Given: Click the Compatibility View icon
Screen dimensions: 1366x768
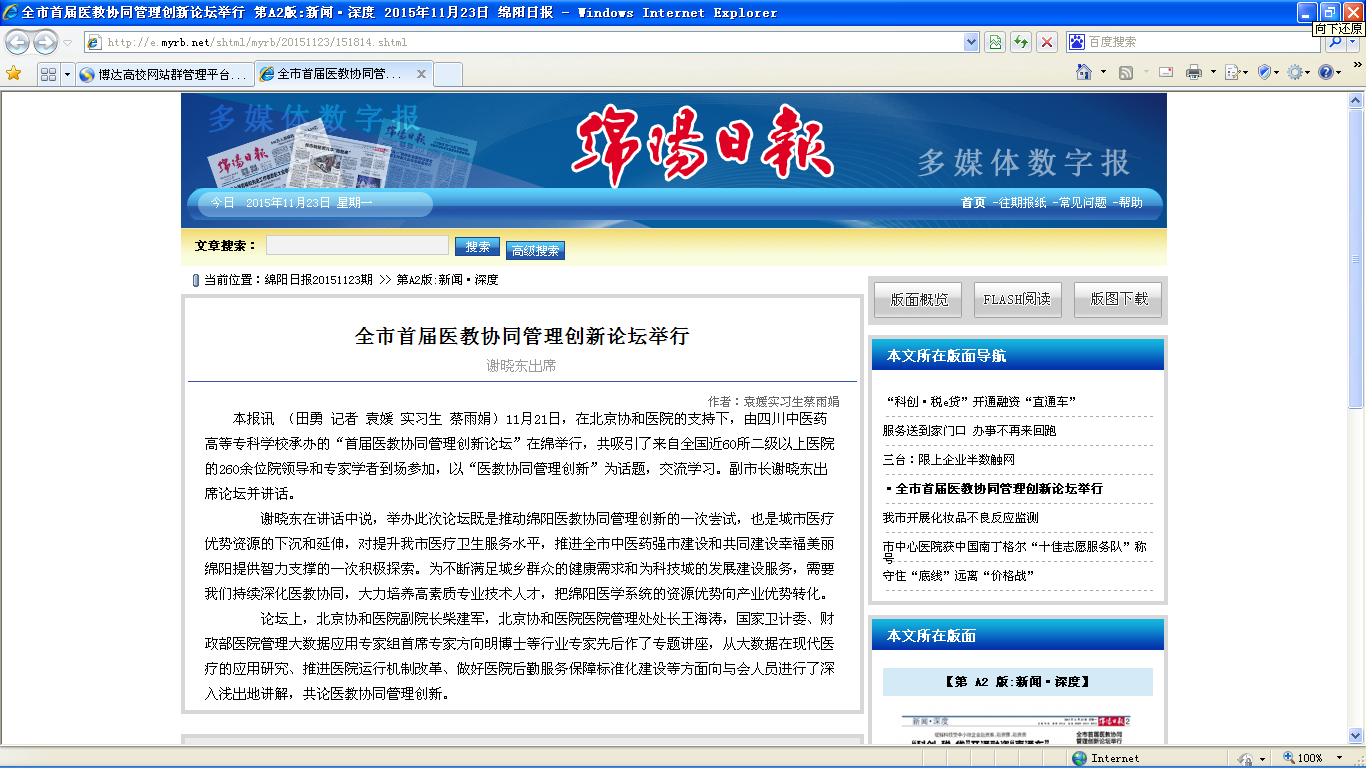Looking at the screenshot, I should pos(994,42).
